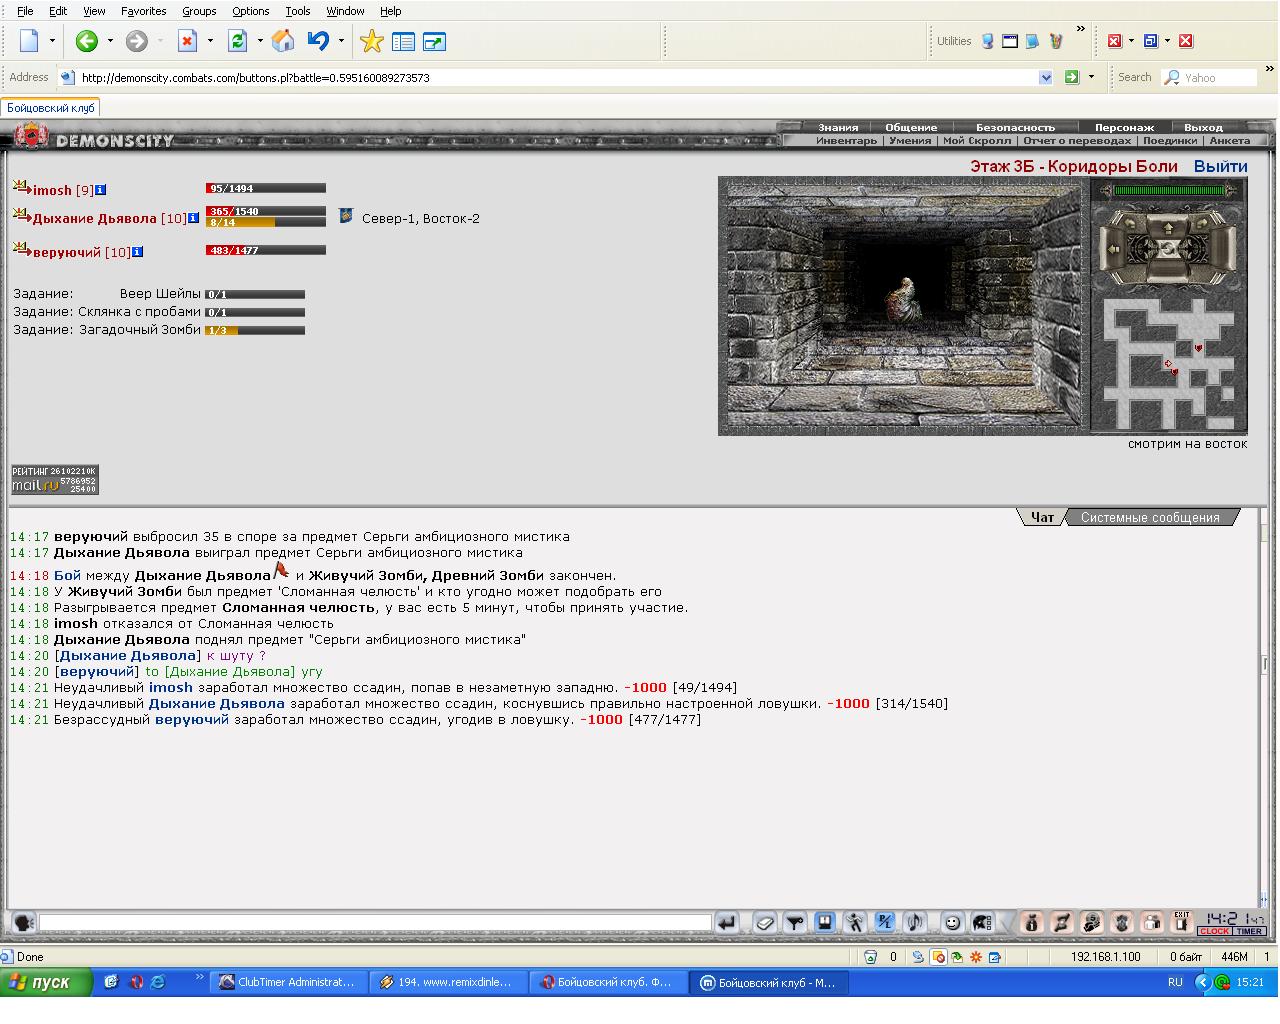
Task: Click the Выйти link to exit dungeon
Action: coord(1220,166)
